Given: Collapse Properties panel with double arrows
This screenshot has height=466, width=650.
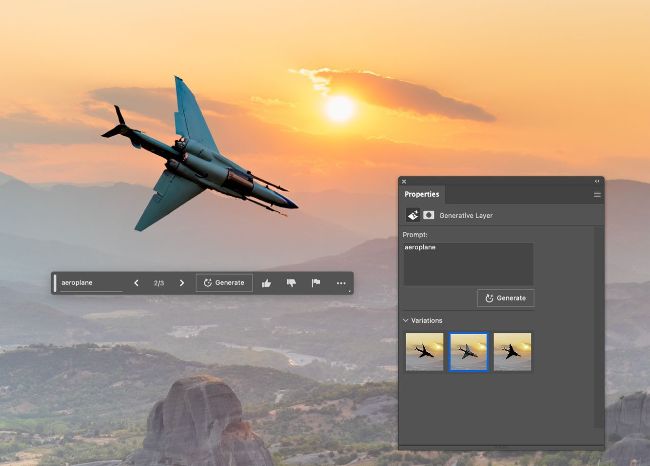Looking at the screenshot, I should [597, 181].
